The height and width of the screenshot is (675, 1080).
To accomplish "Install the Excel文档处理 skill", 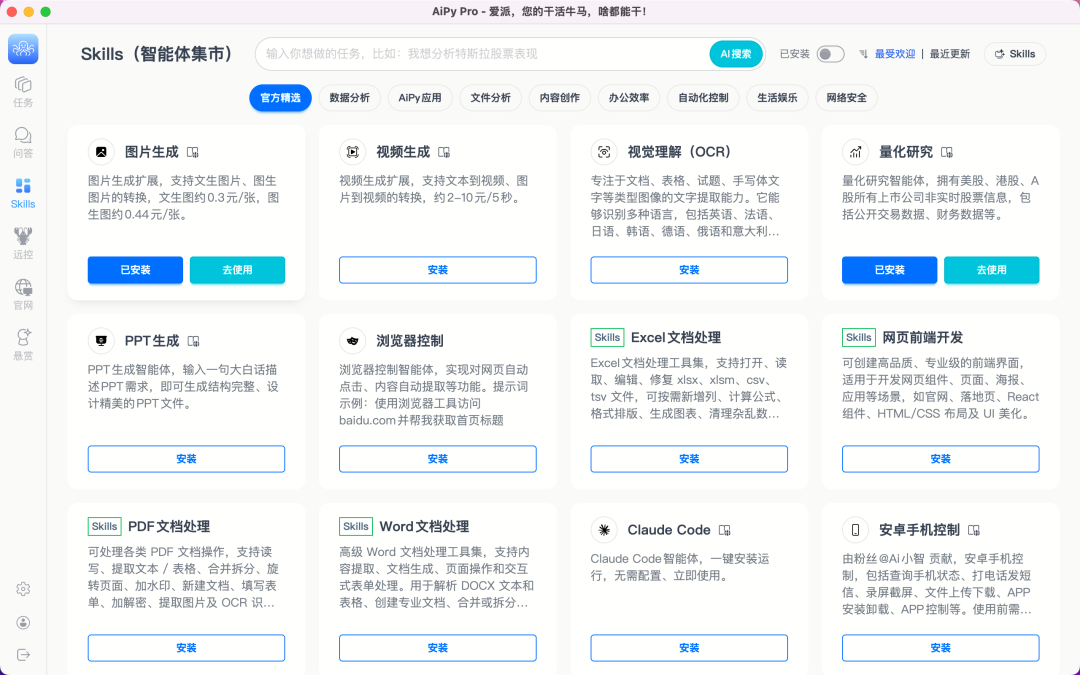I will (x=688, y=459).
